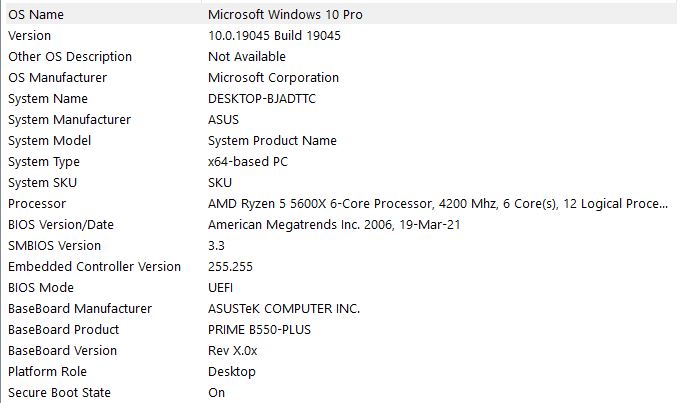Select the Processor row

[36, 203]
